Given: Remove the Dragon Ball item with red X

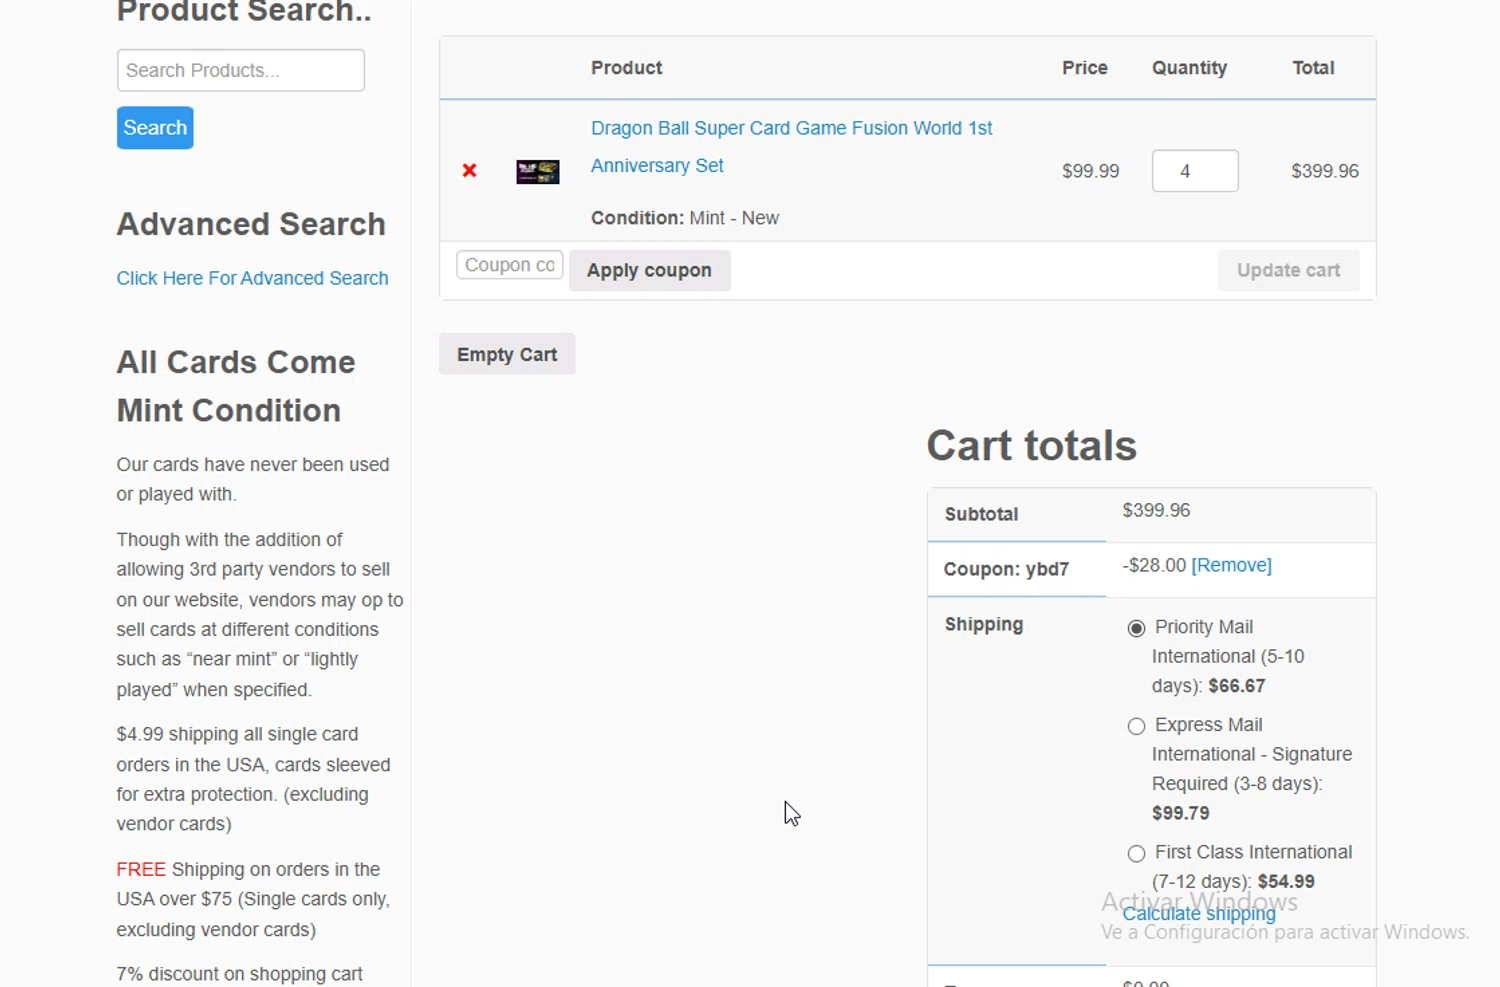Looking at the screenshot, I should tap(469, 171).
